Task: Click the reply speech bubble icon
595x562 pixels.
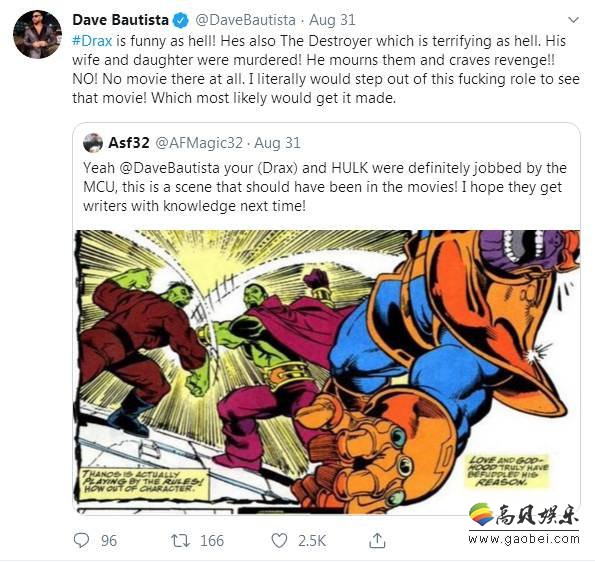Action: point(81,540)
